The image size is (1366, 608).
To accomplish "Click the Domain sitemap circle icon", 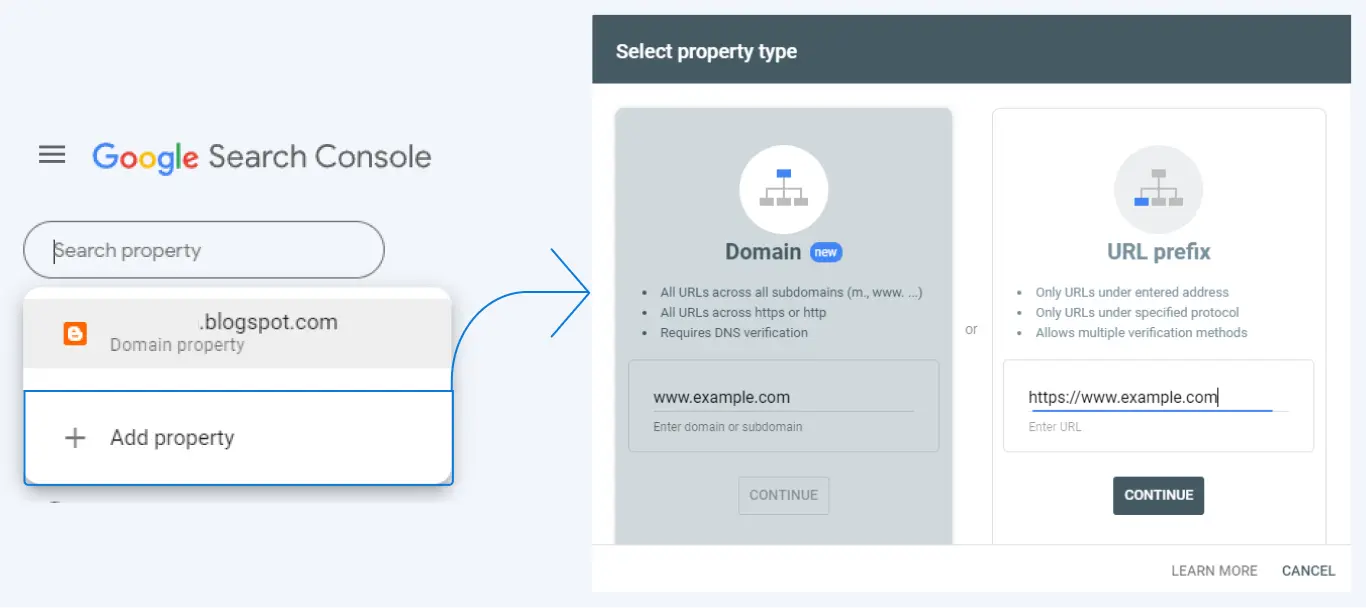I will (x=783, y=189).
